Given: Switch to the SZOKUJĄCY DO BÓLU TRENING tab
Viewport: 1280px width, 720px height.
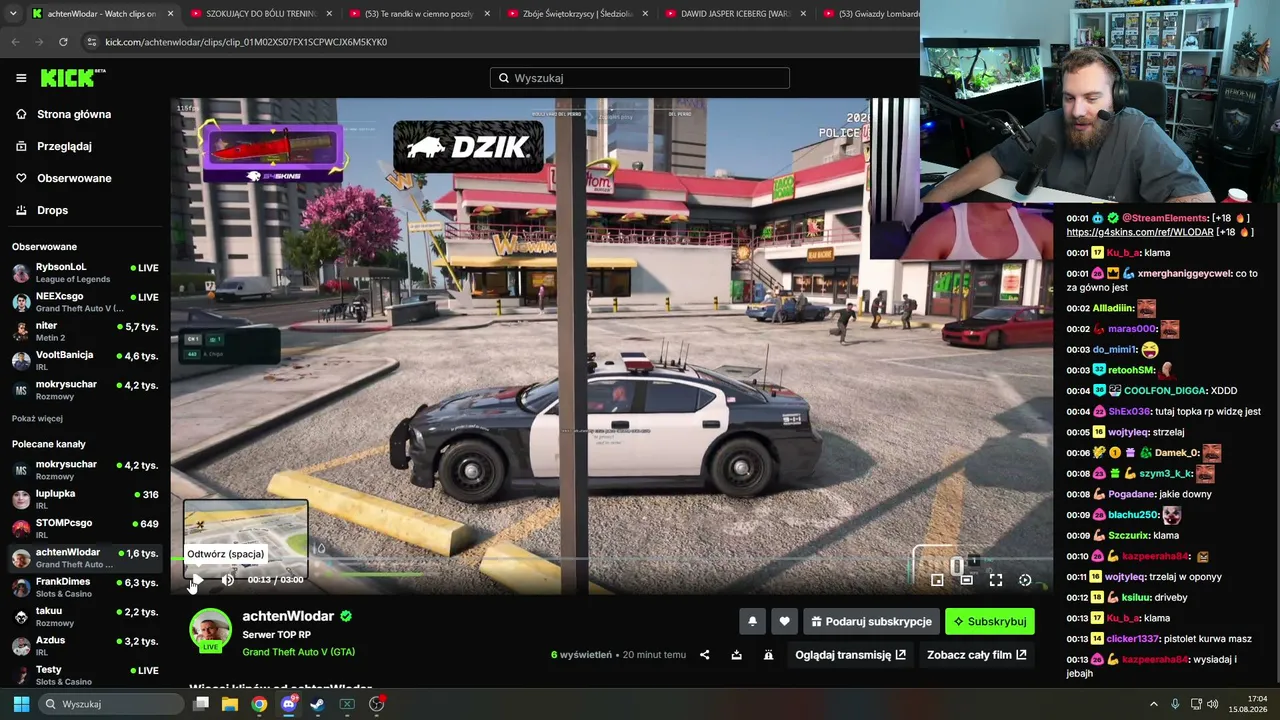Looking at the screenshot, I should pos(260,14).
